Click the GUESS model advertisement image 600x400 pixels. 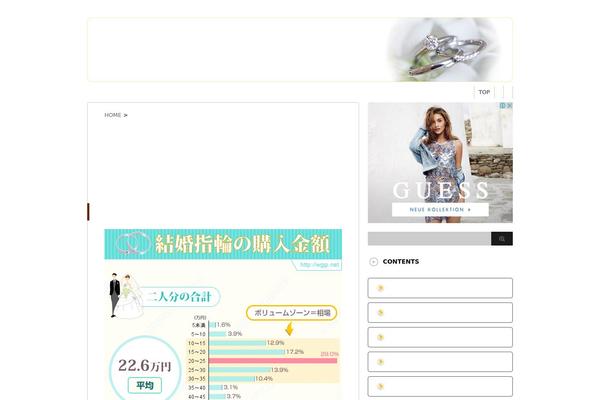pos(440,163)
